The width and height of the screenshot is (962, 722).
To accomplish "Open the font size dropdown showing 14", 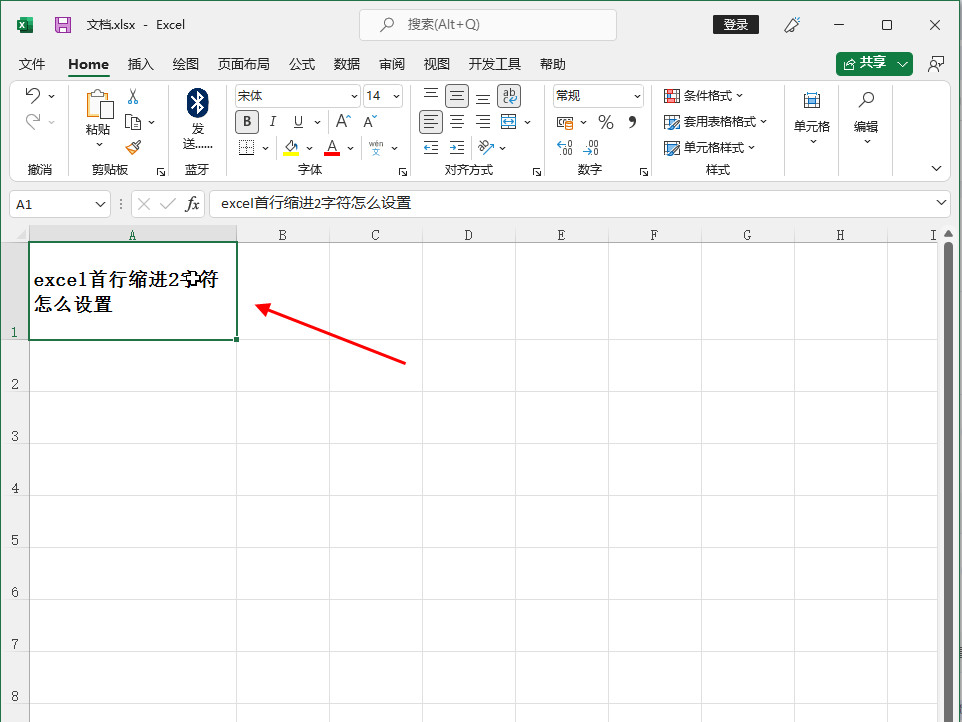I will (396, 96).
